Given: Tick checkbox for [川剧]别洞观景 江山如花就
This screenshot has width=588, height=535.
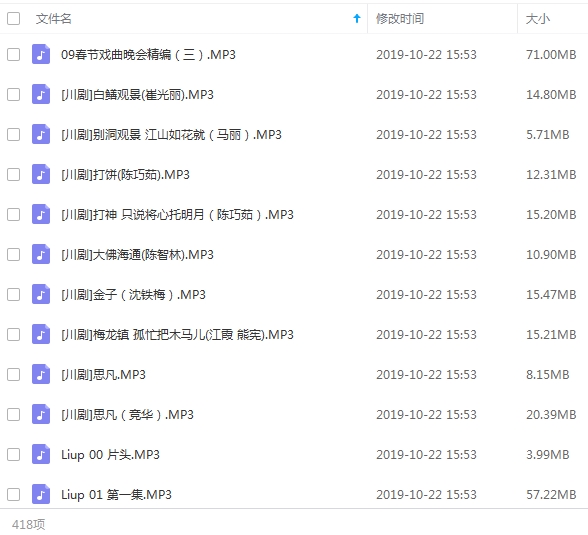Looking at the screenshot, I should tap(14, 135).
